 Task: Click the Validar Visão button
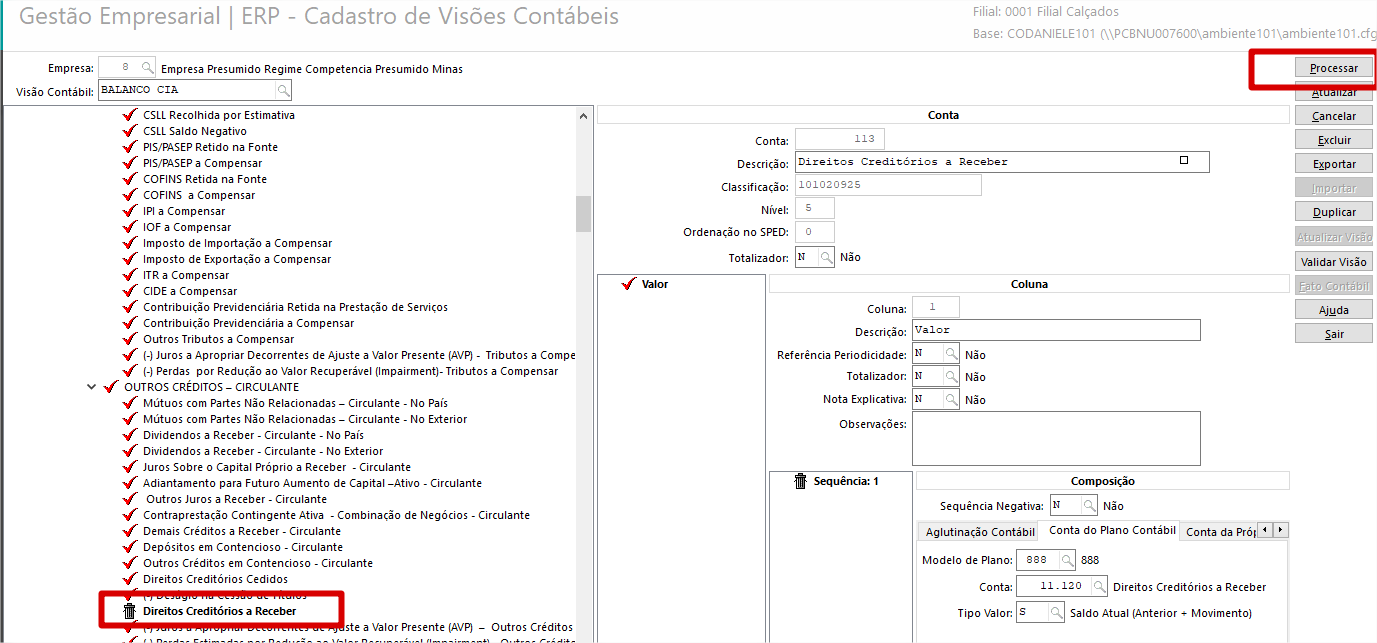1333,262
